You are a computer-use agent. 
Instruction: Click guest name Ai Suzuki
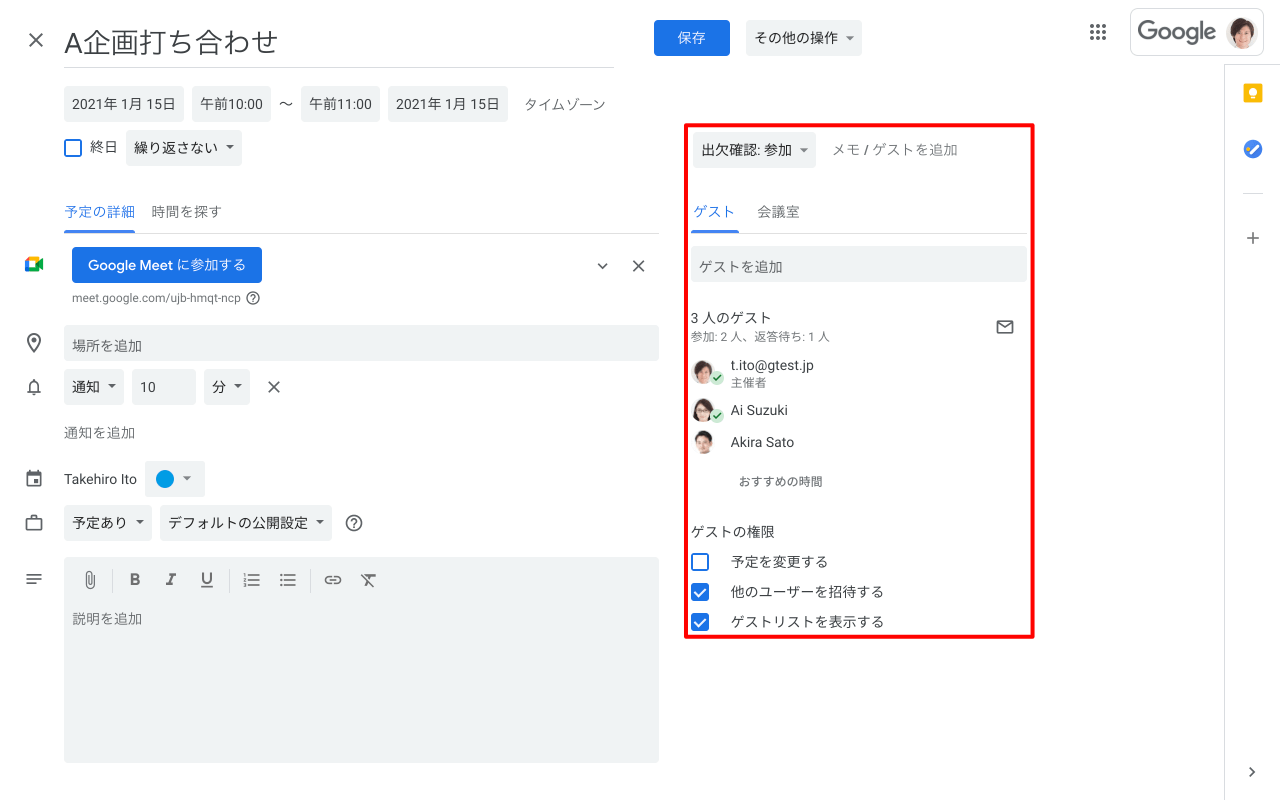point(759,410)
